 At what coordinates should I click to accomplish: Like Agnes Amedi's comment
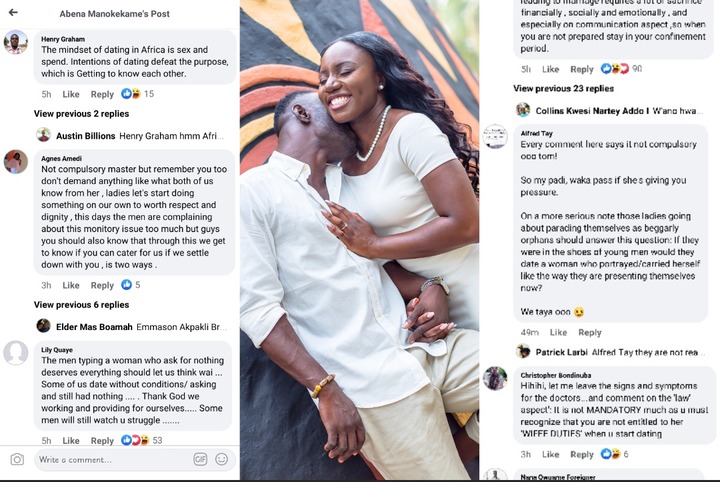71,285
